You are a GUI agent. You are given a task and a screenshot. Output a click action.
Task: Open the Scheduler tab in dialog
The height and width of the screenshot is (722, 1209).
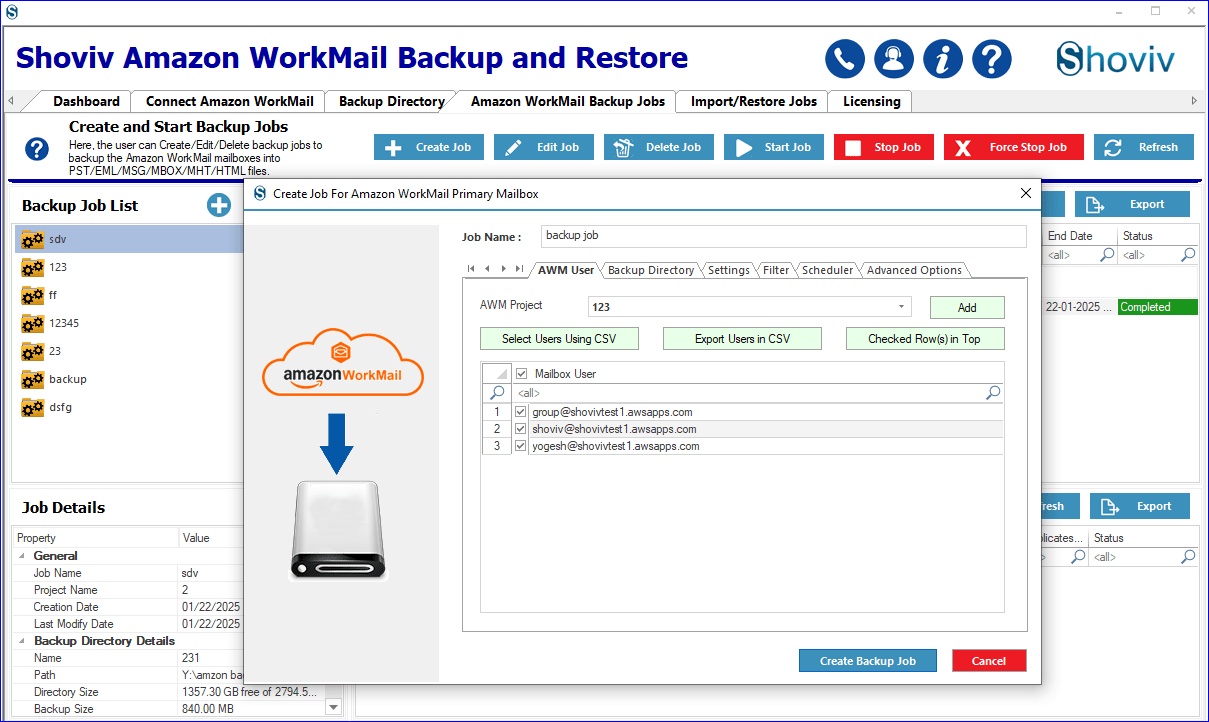(x=828, y=270)
